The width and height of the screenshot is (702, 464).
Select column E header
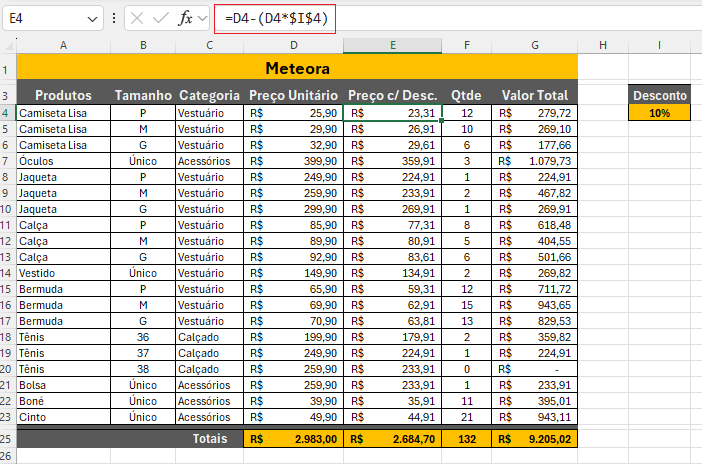[x=392, y=45]
